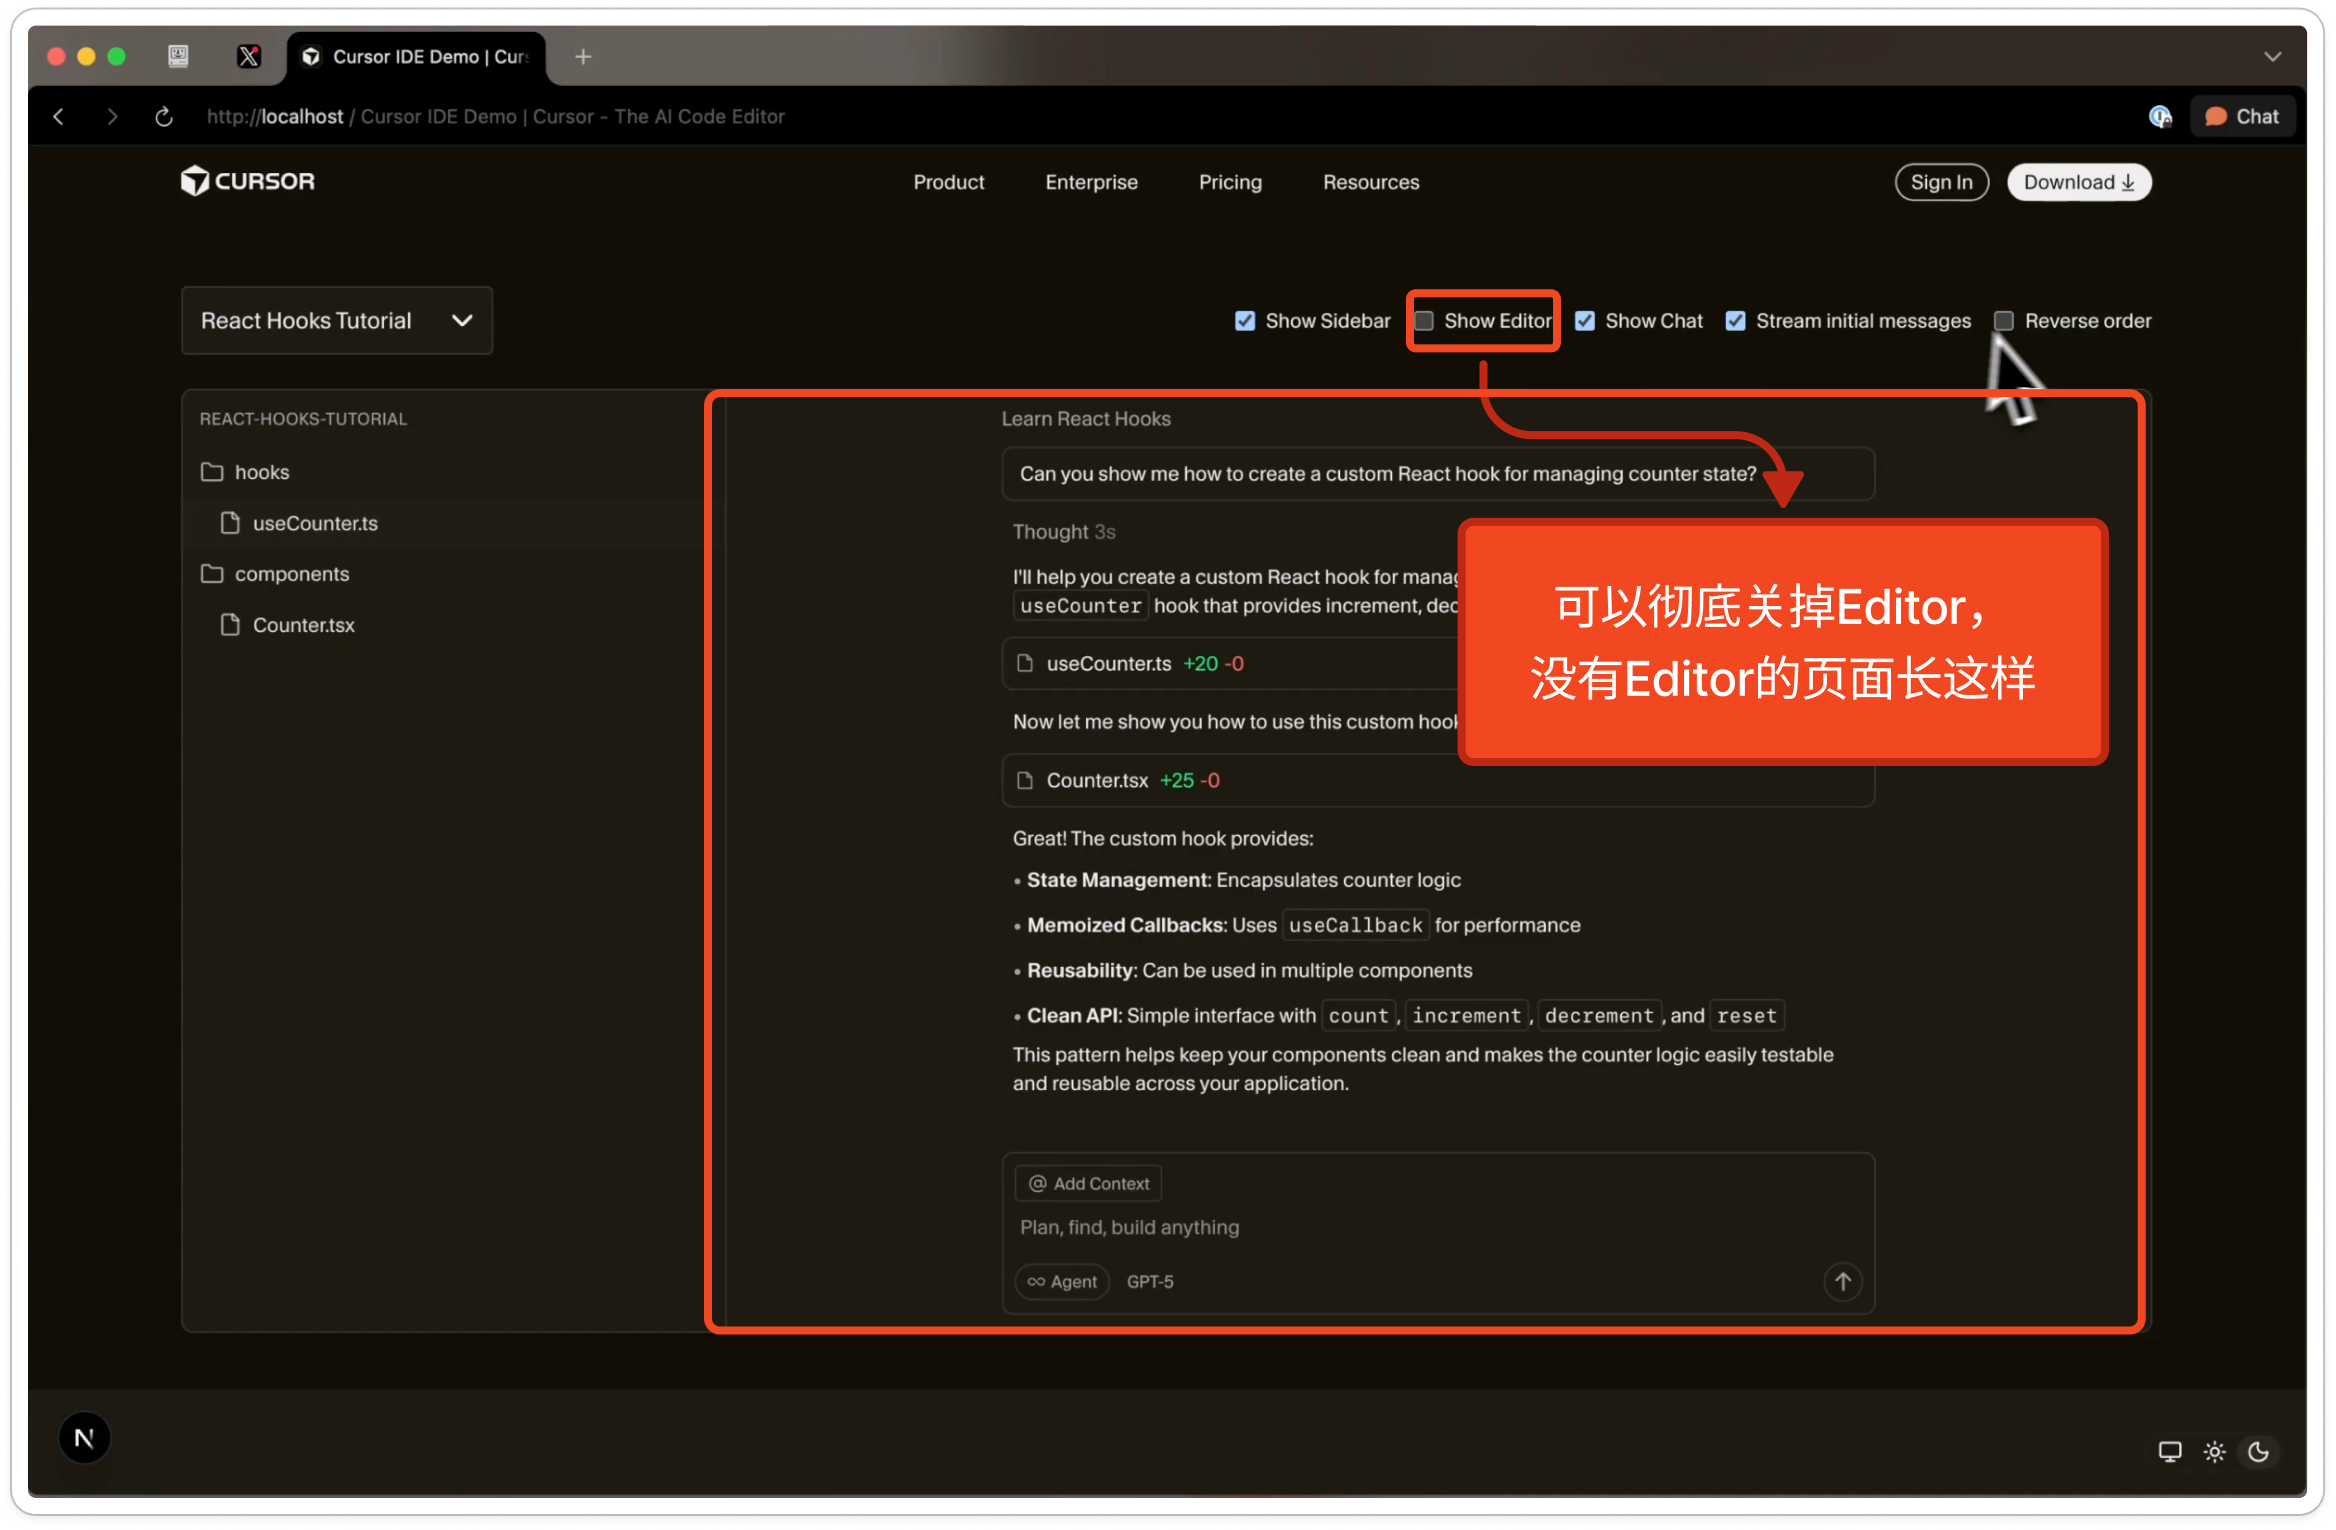Click the Next.js N badge at bottom left

pos(84,1438)
